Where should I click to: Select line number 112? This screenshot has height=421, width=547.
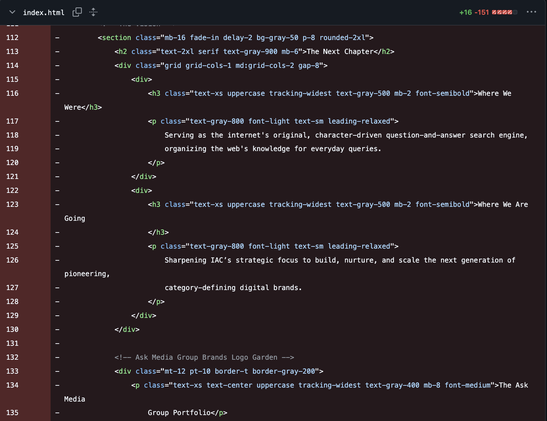(13, 38)
